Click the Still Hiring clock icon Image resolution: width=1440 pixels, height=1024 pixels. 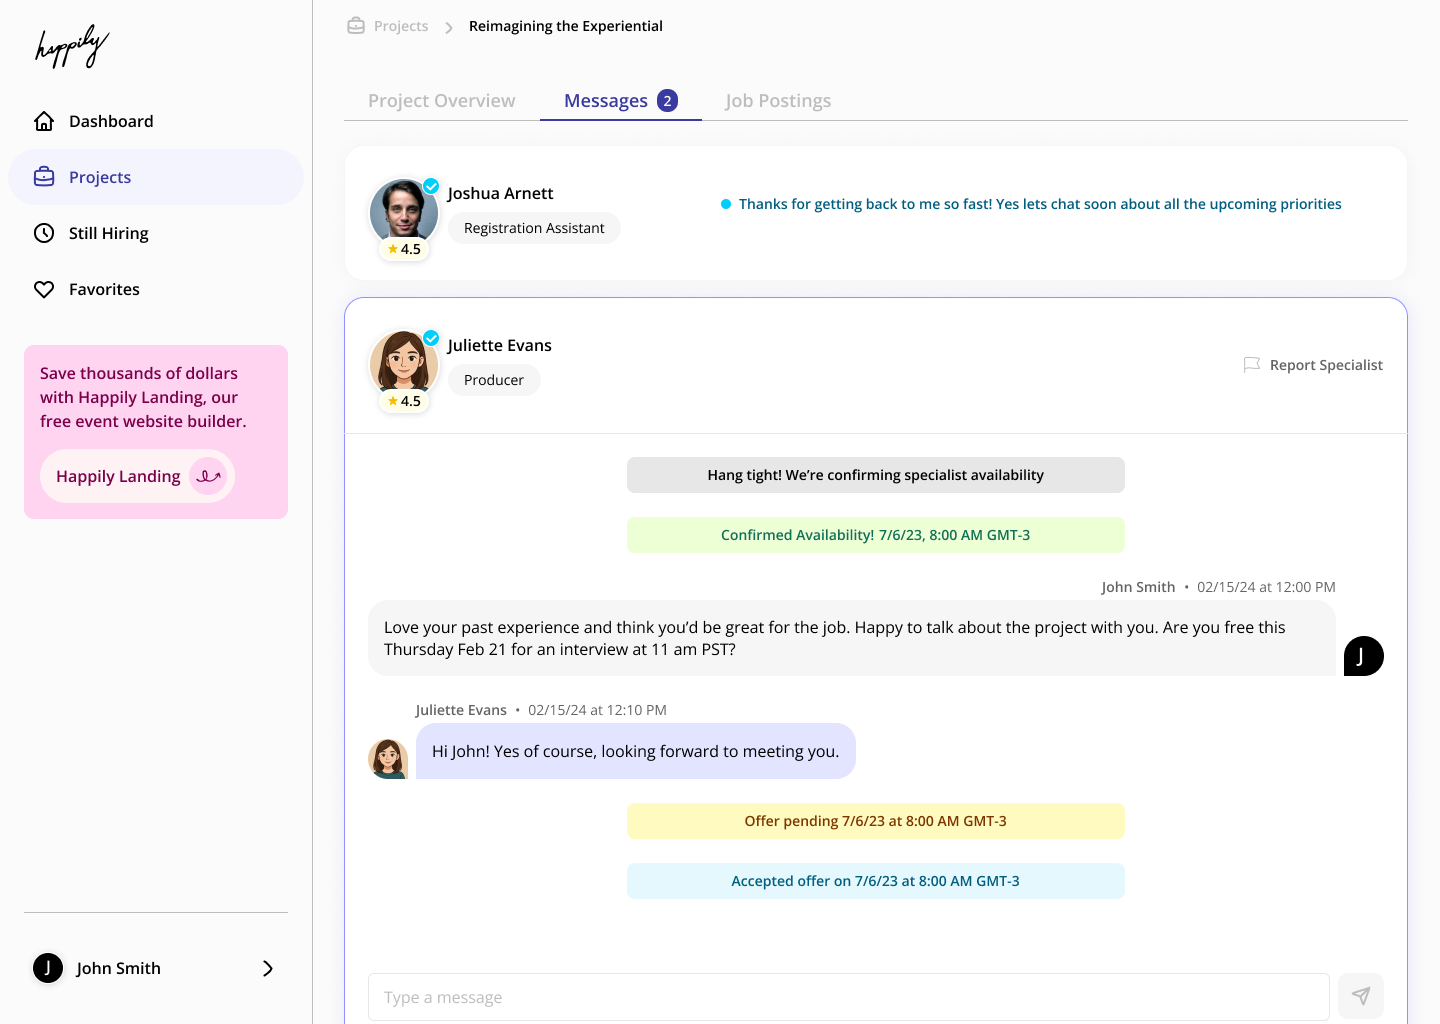point(44,233)
